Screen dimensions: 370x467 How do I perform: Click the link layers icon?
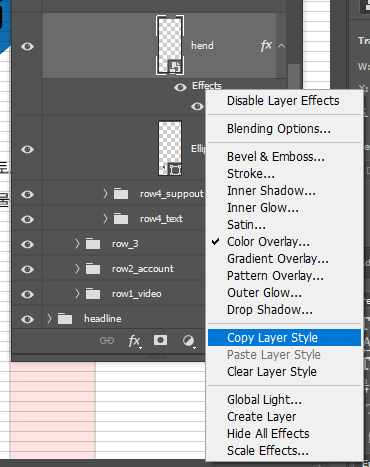[x=107, y=341]
